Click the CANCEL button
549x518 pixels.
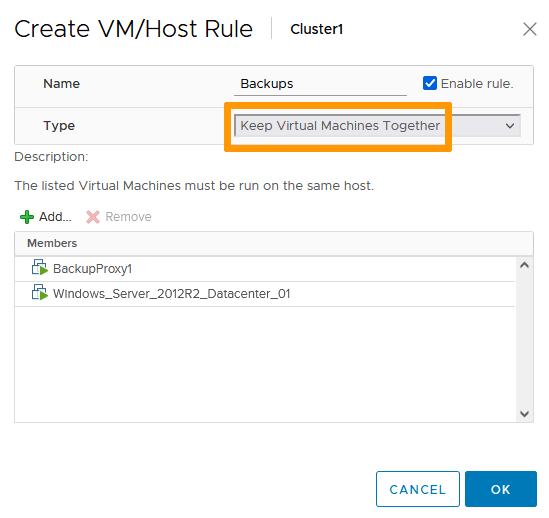point(418,489)
